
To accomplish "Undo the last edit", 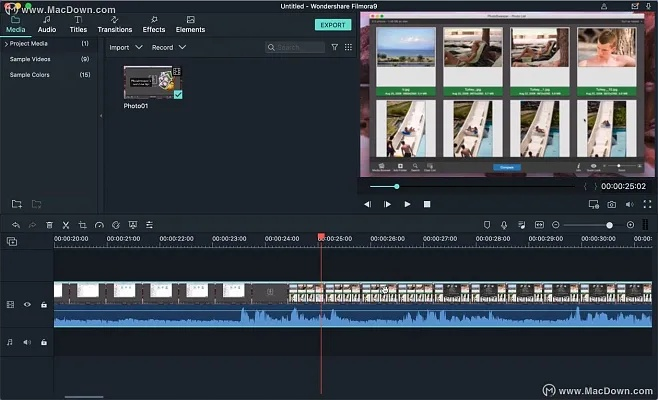I will [x=16, y=225].
